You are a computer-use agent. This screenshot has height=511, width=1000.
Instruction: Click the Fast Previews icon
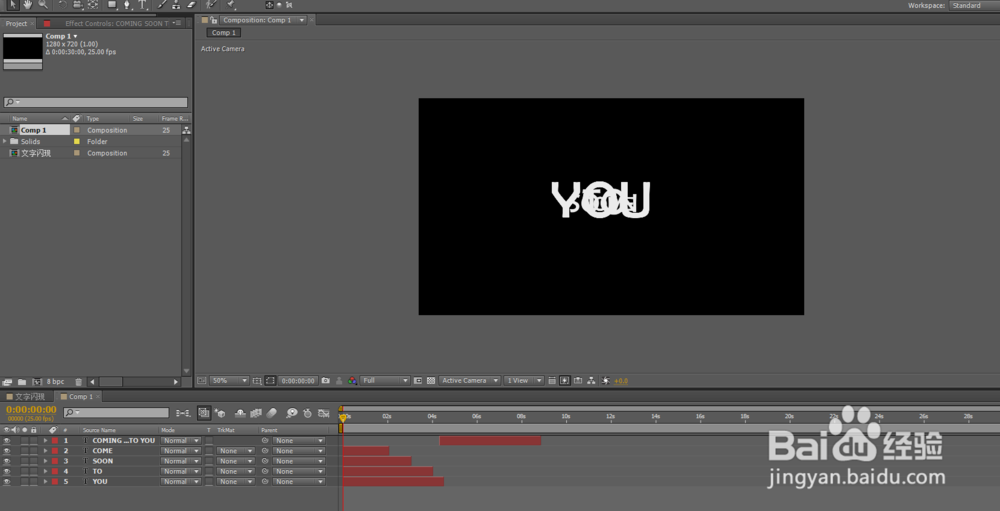point(564,381)
